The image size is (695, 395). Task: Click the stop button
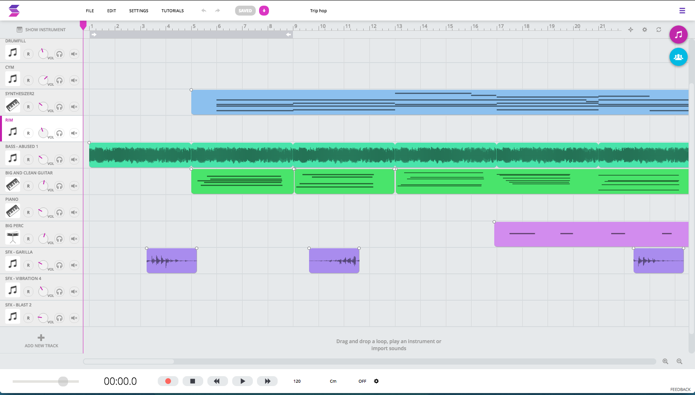(192, 381)
